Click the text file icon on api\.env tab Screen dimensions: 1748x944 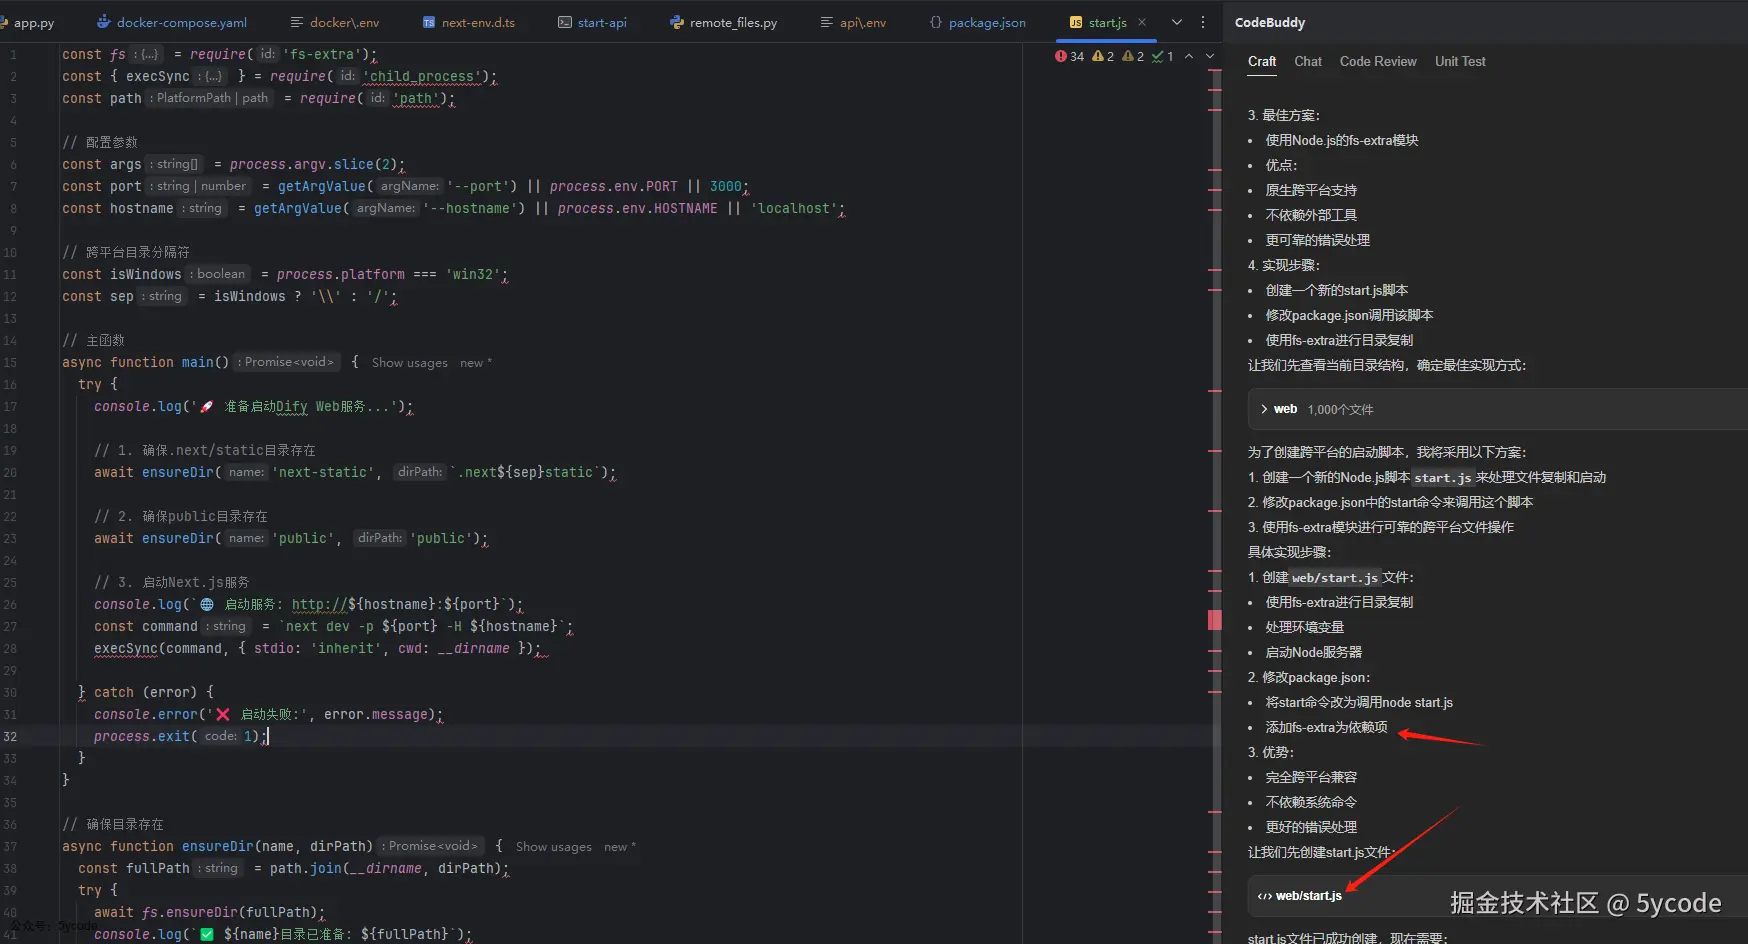point(827,22)
